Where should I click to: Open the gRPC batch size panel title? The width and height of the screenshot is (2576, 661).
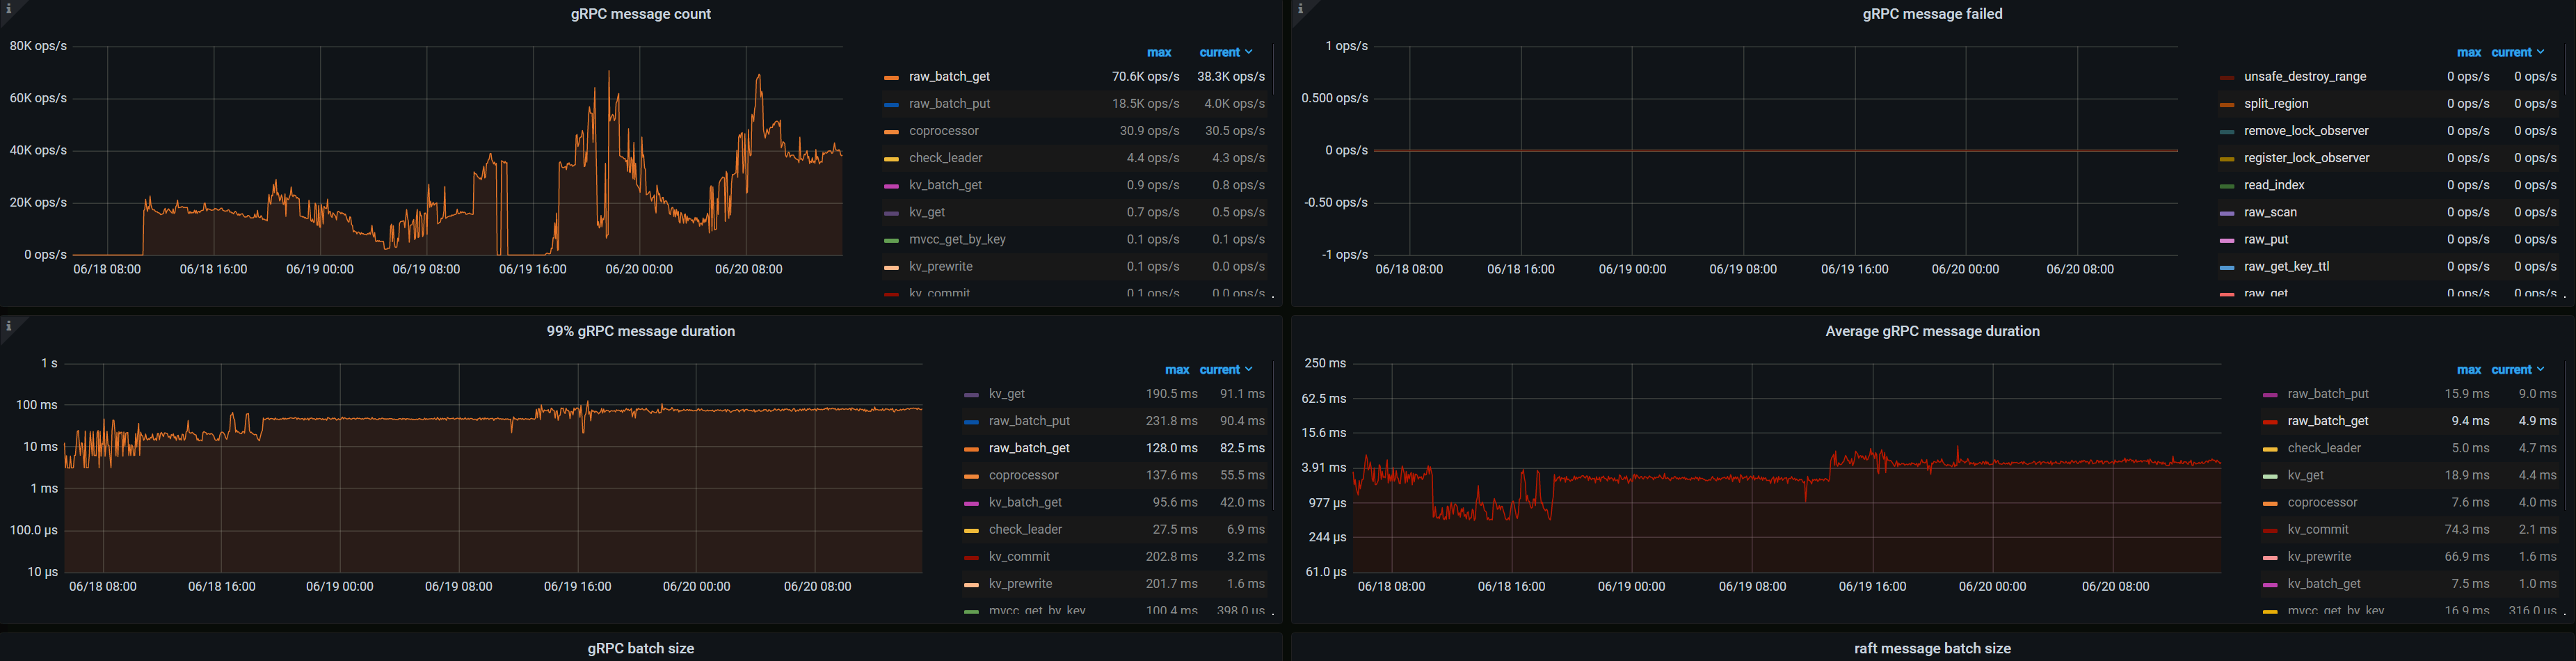pyautogui.click(x=640, y=648)
